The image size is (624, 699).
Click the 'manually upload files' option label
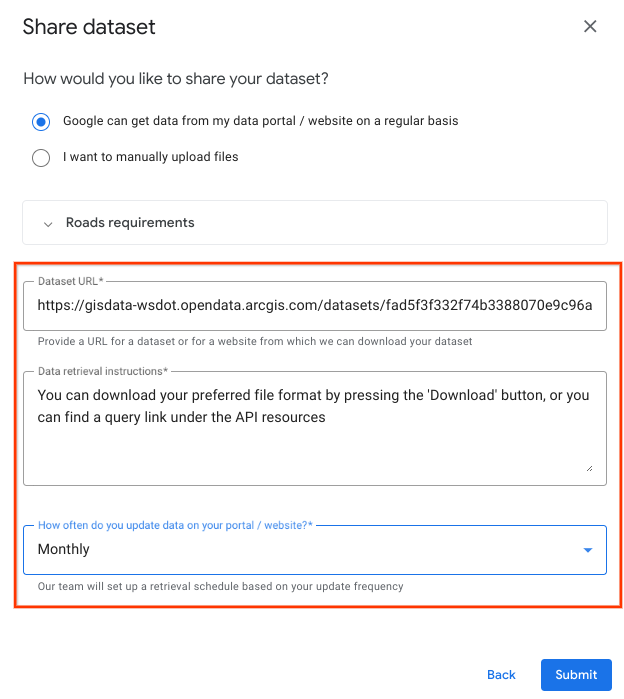pyautogui.click(x=150, y=157)
